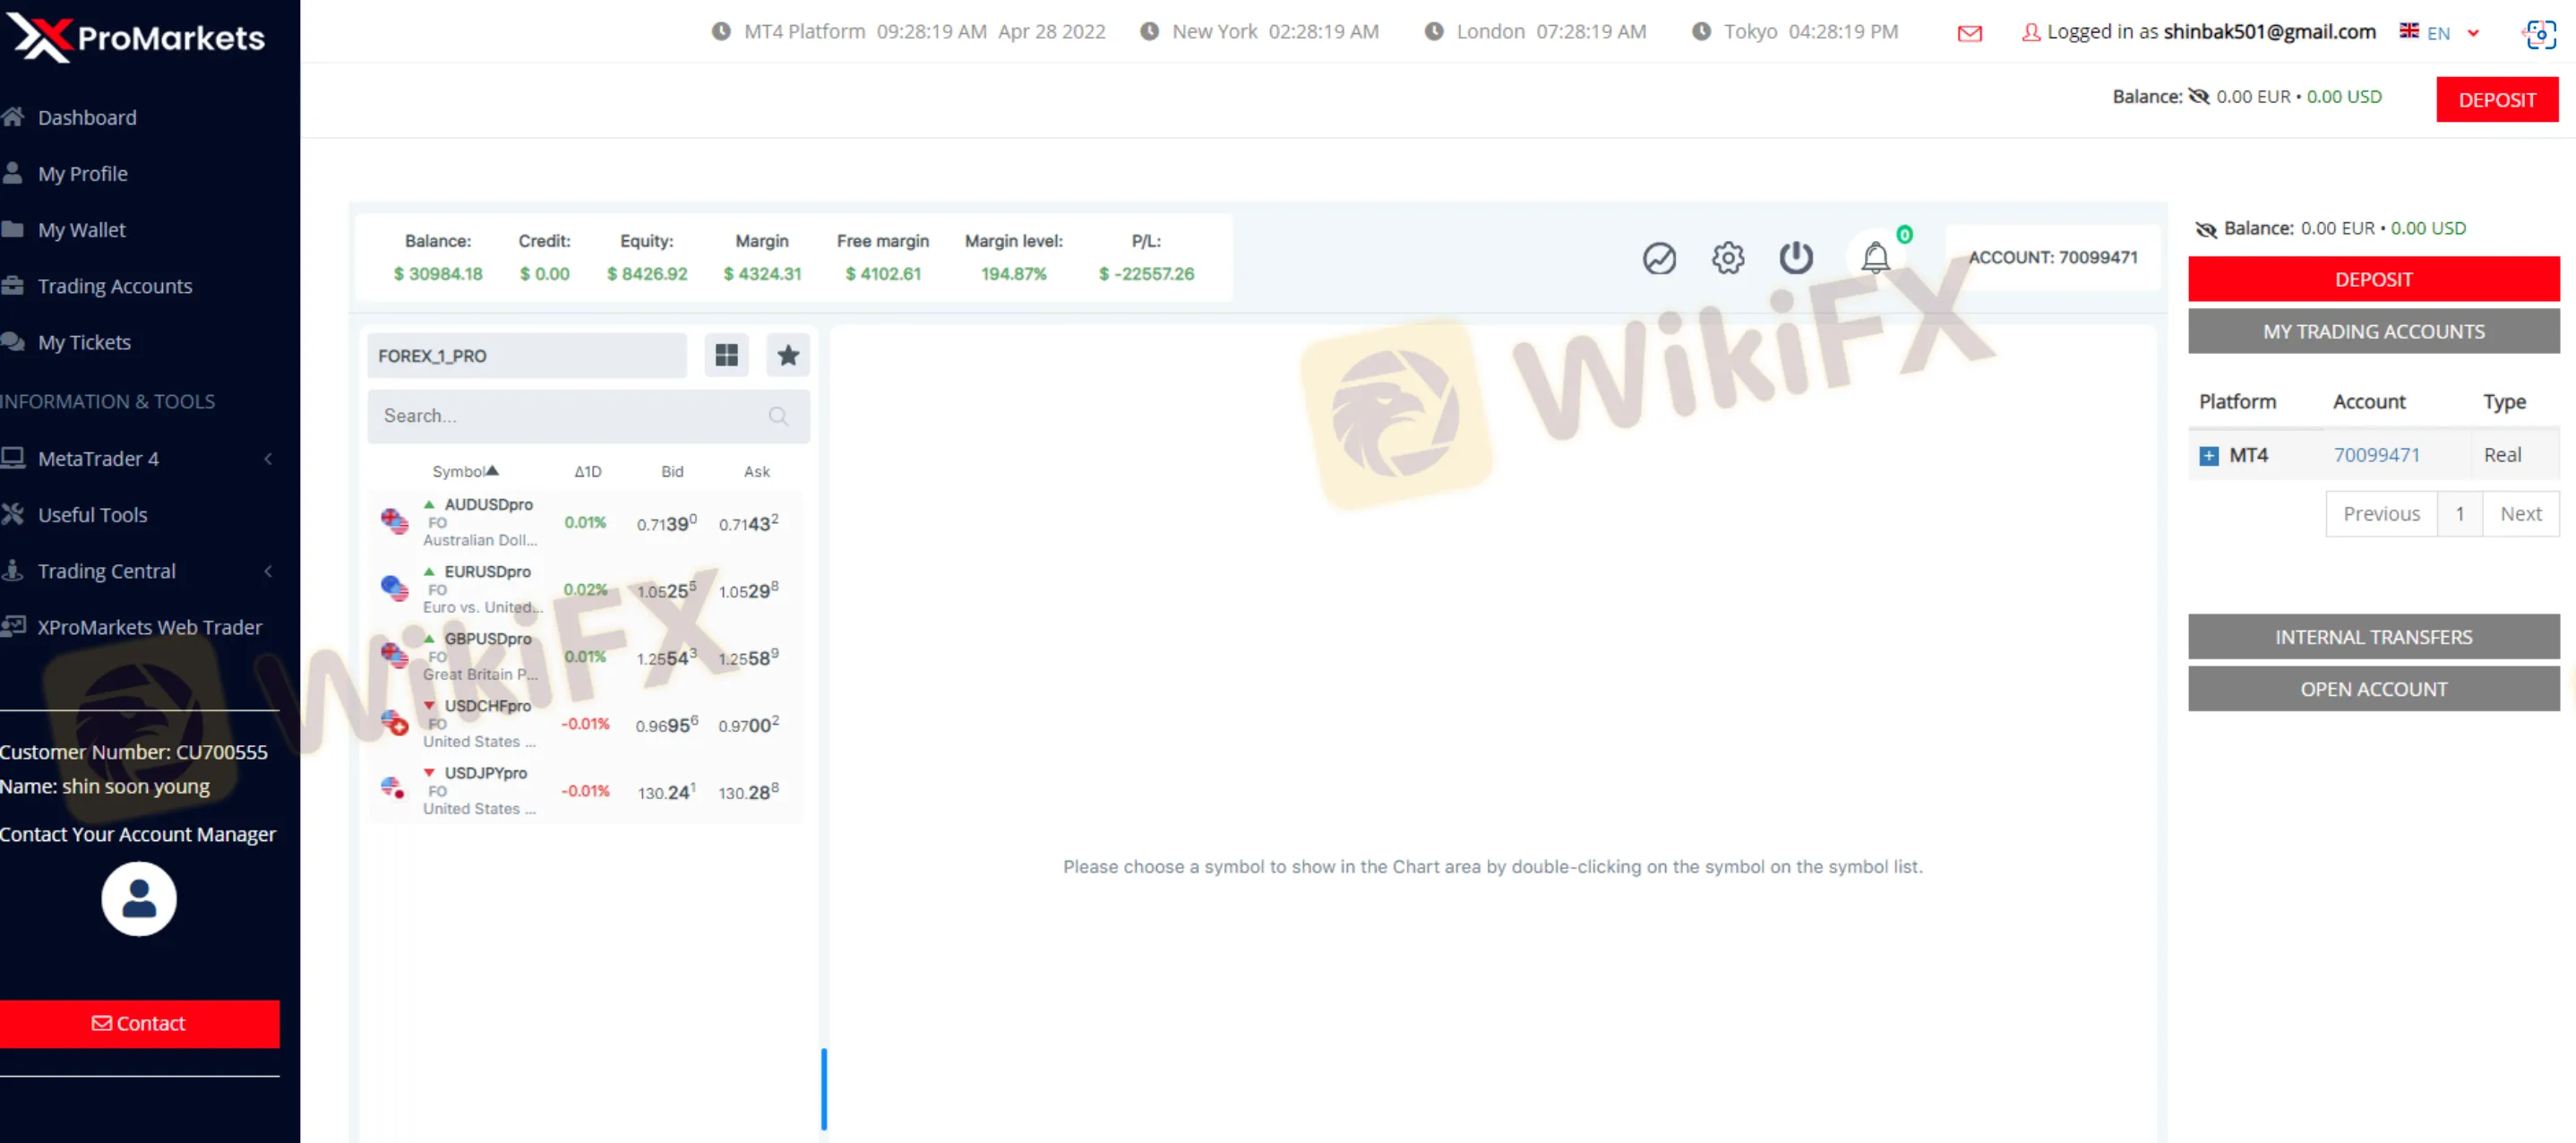Expand the MetaTrader 4 submenu chevron
The image size is (2576, 1143).
(x=268, y=458)
